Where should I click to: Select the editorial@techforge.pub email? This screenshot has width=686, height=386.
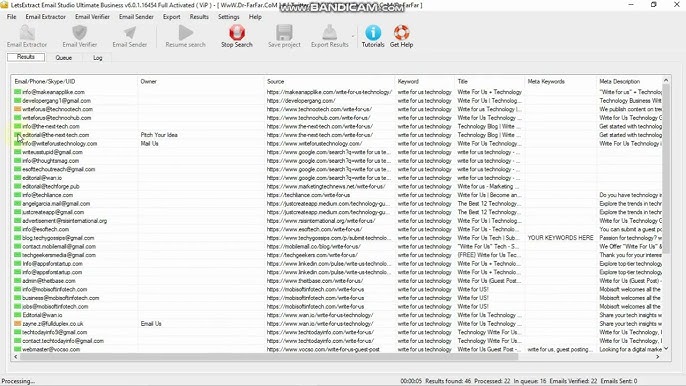(51, 186)
